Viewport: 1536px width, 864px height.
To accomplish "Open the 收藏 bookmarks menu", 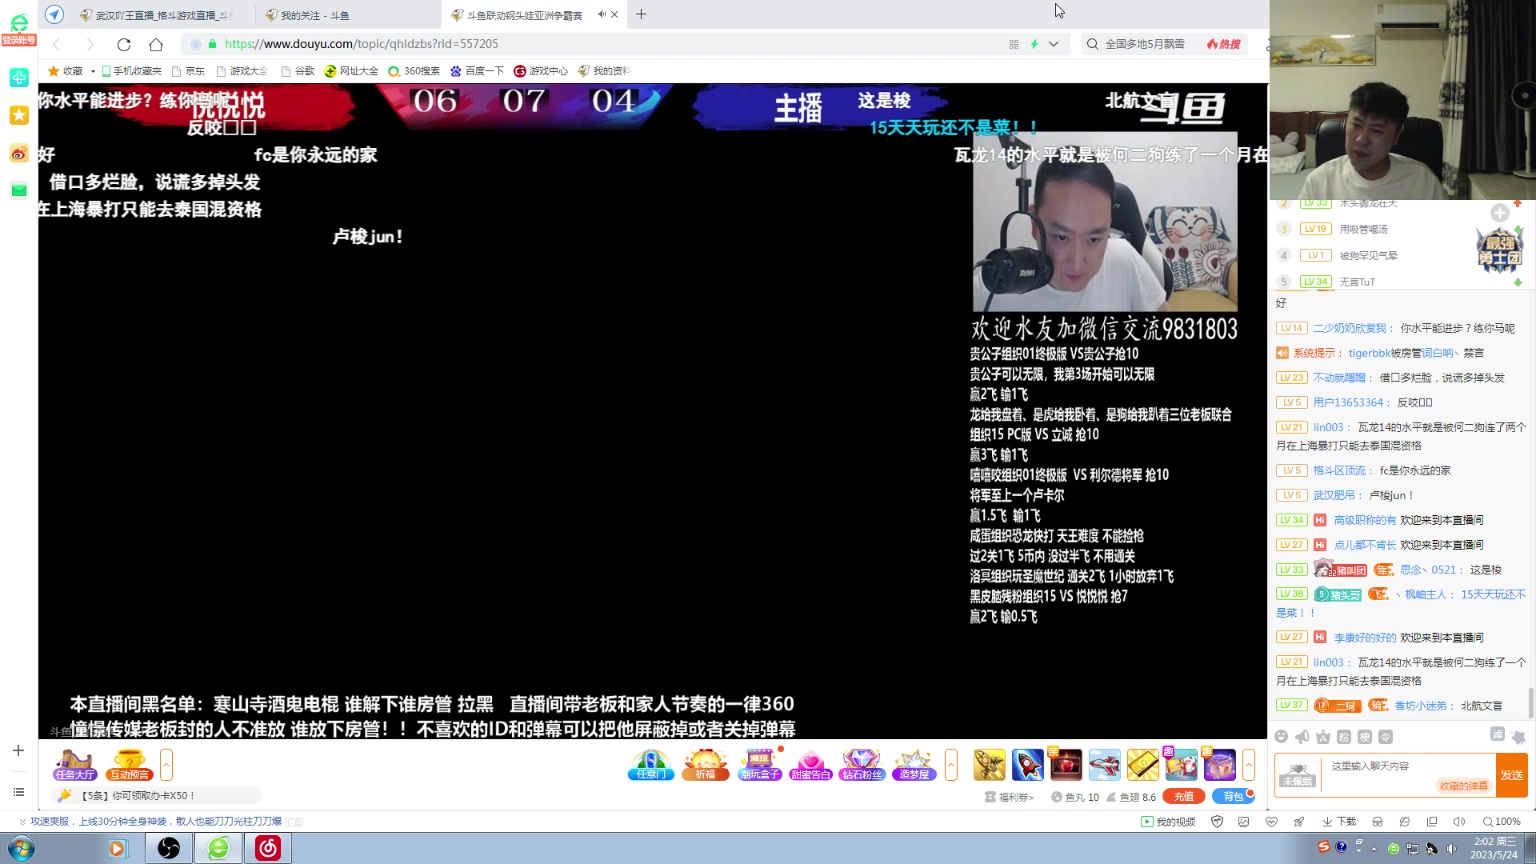I will (66, 71).
